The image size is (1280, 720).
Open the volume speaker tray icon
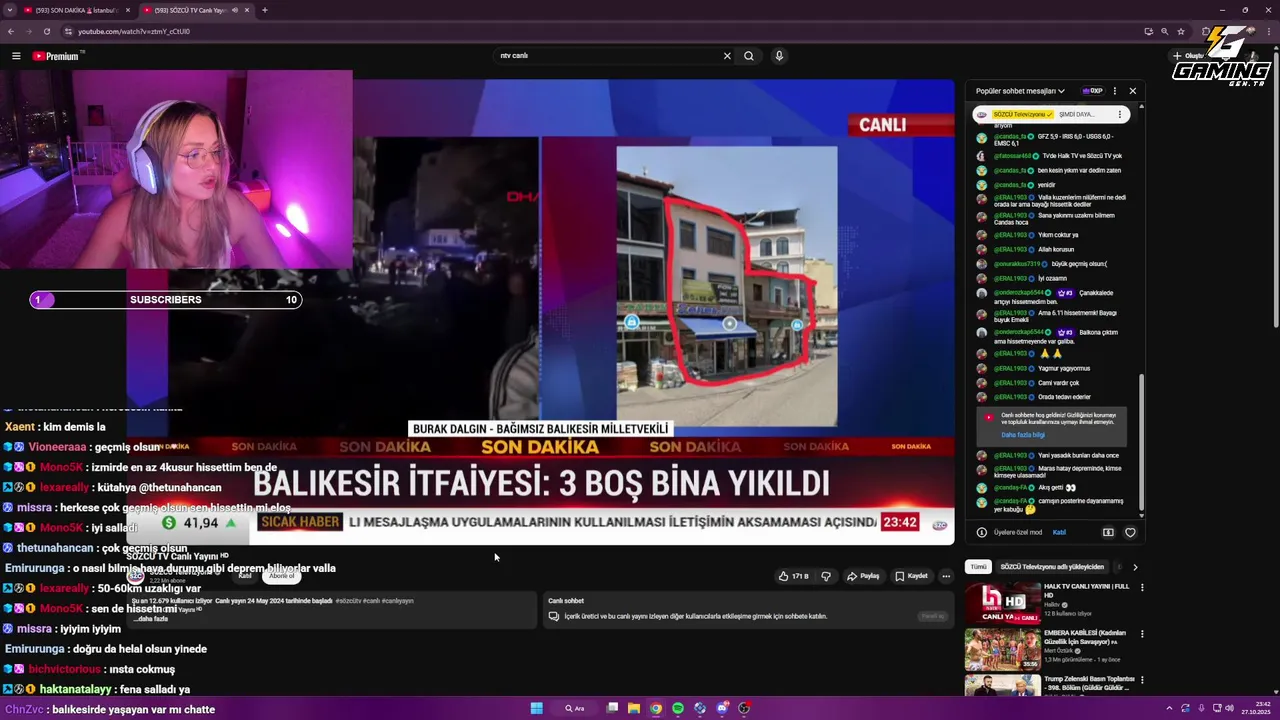click(x=1229, y=708)
